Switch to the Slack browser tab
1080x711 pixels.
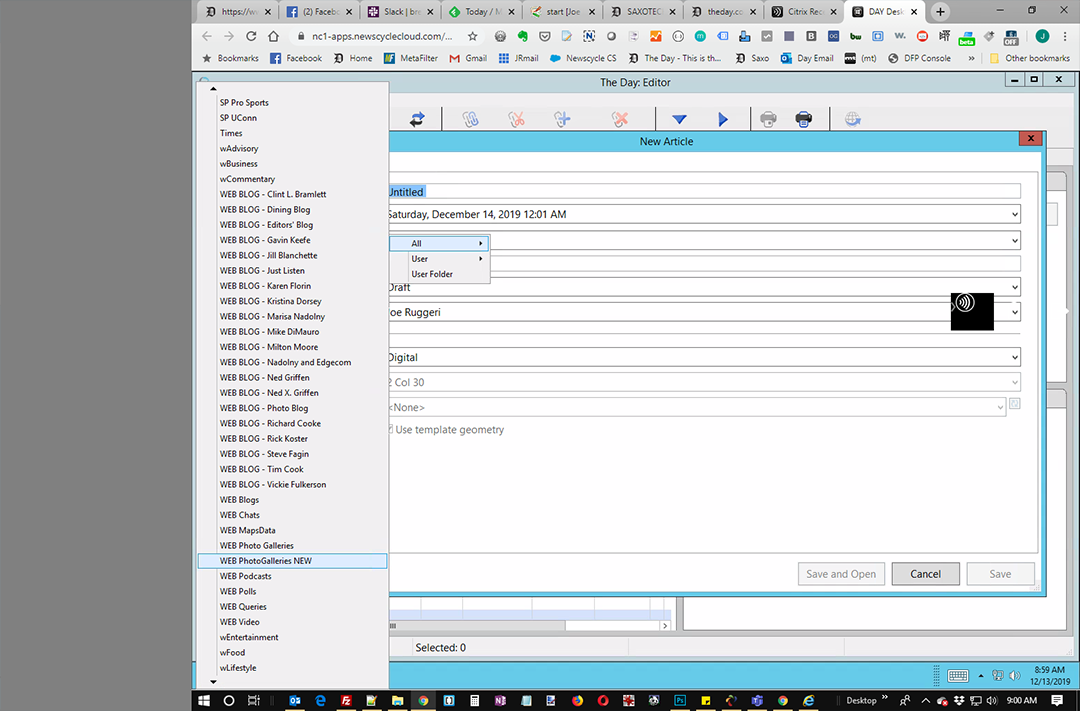(x=401, y=12)
